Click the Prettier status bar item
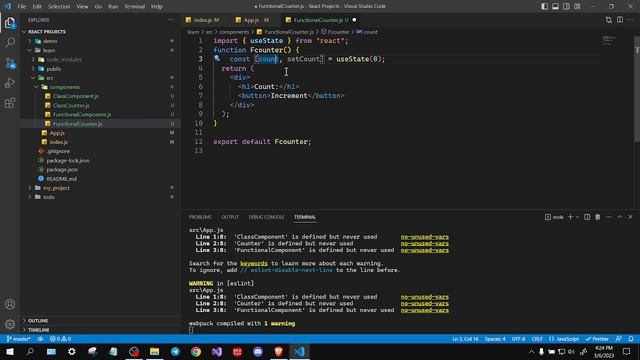Screen dimensions: 640x360 click(597, 339)
